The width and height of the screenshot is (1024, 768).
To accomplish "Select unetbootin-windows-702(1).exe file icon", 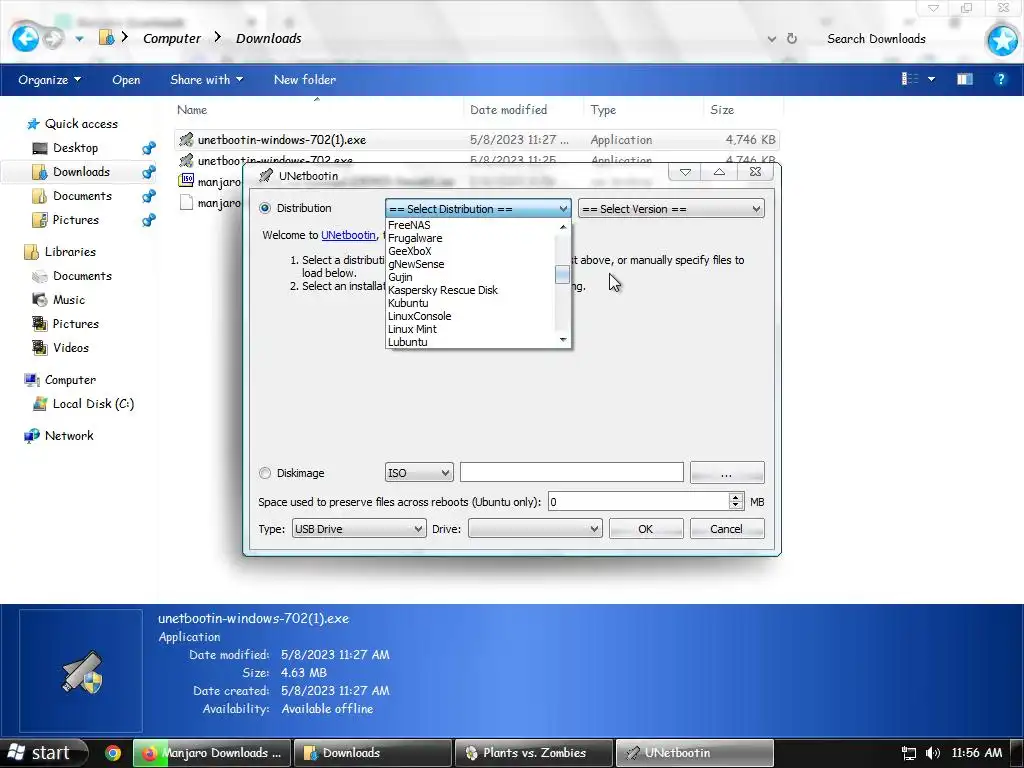I will tap(186, 139).
